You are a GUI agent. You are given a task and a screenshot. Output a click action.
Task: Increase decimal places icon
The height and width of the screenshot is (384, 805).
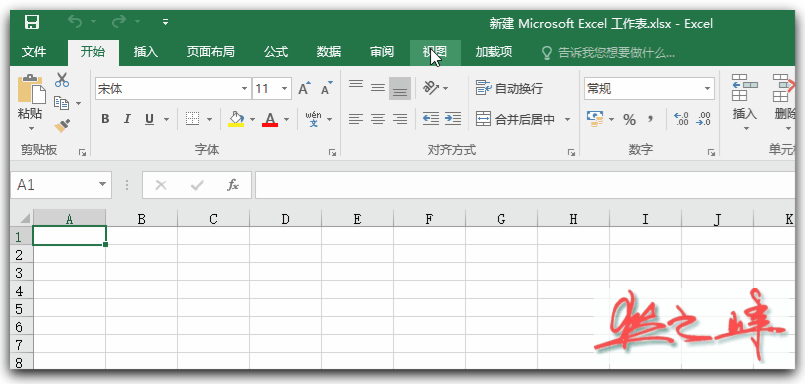click(681, 119)
